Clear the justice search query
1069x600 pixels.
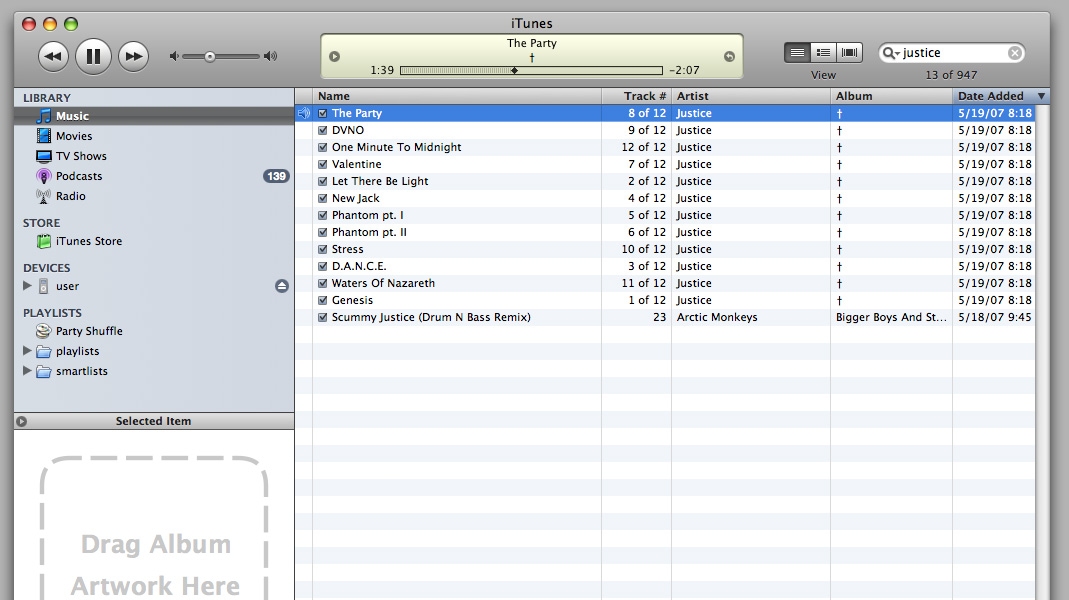(x=1015, y=52)
